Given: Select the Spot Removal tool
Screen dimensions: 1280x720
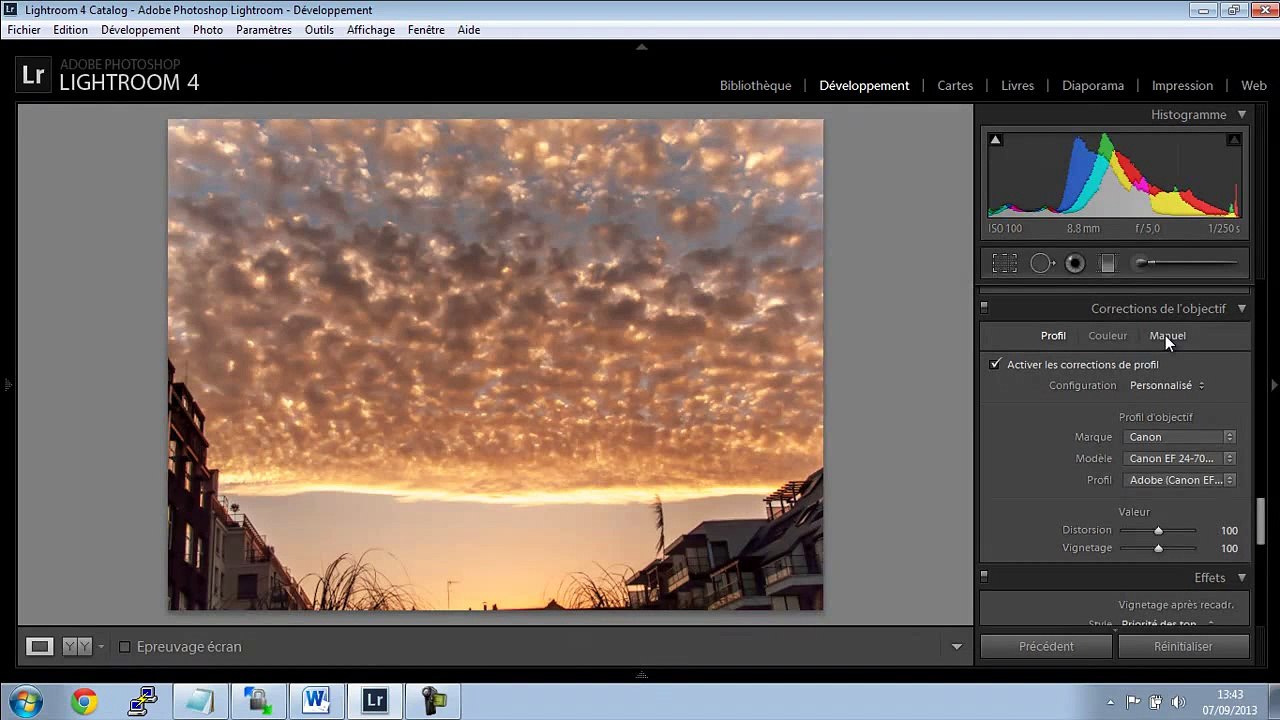Looking at the screenshot, I should coord(1042,263).
